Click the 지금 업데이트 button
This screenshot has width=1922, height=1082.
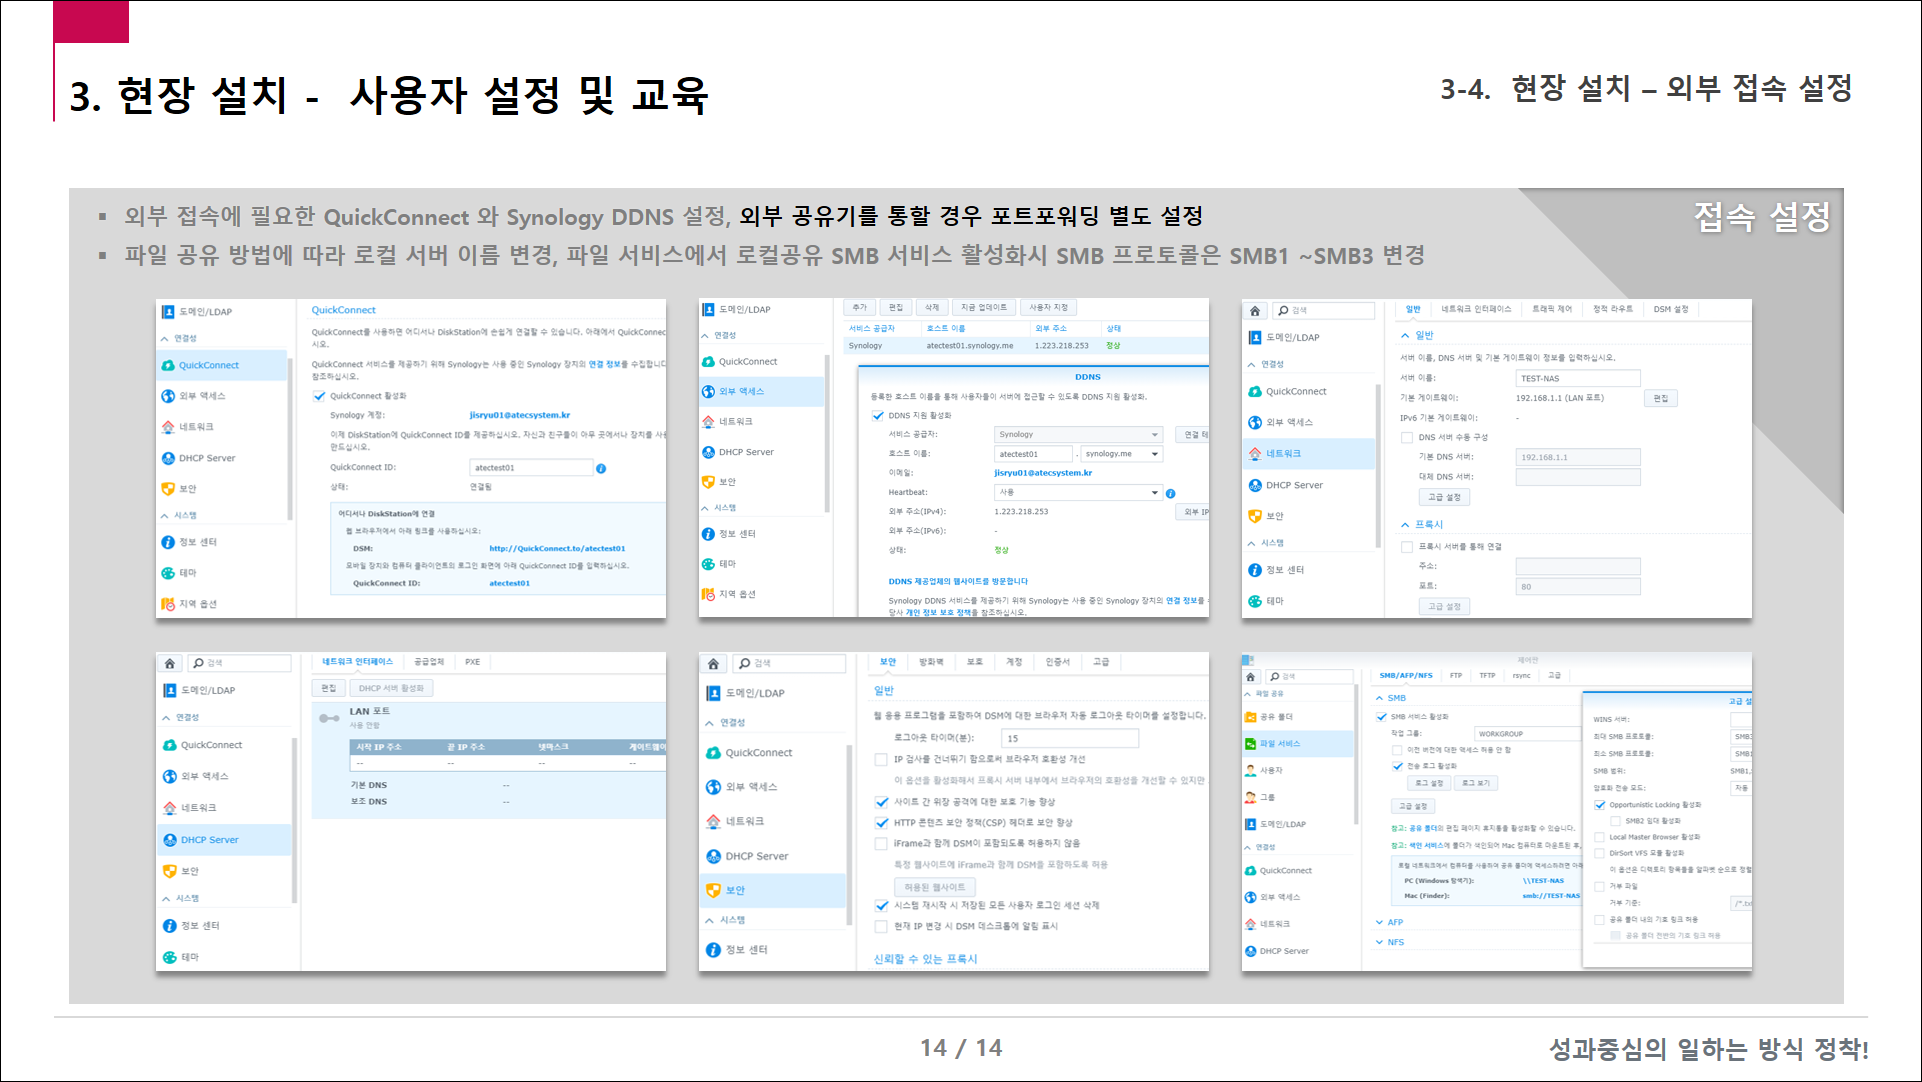tap(984, 307)
